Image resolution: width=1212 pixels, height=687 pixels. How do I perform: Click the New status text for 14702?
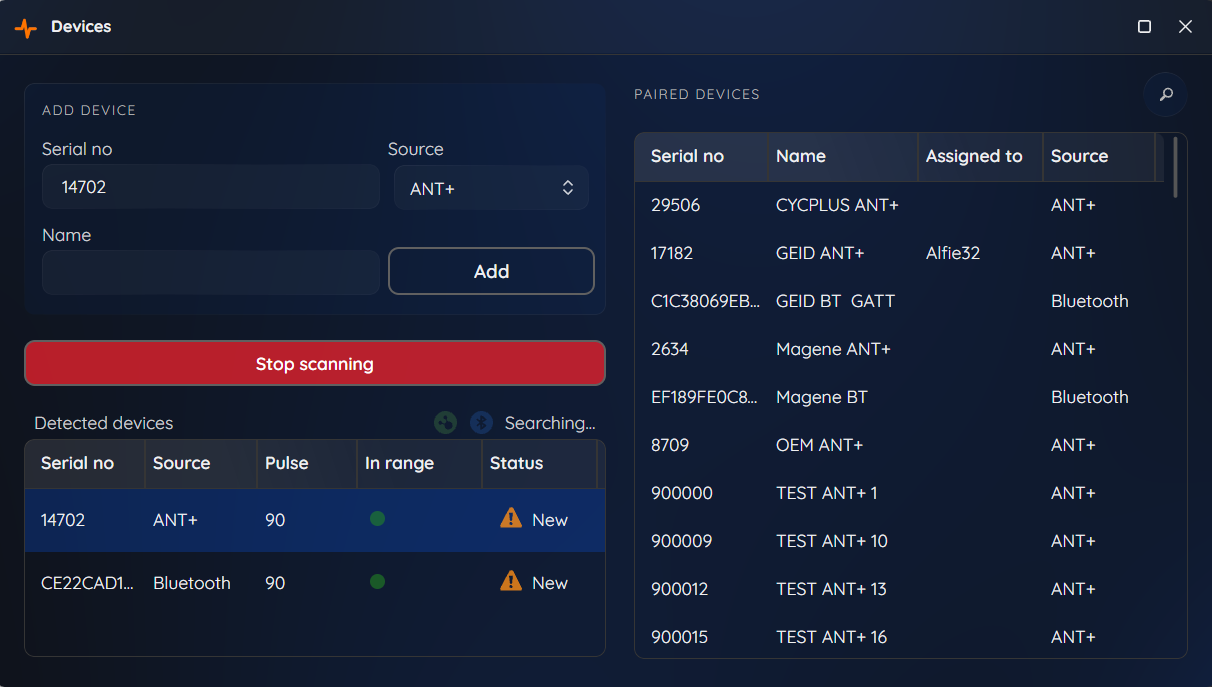coord(550,520)
